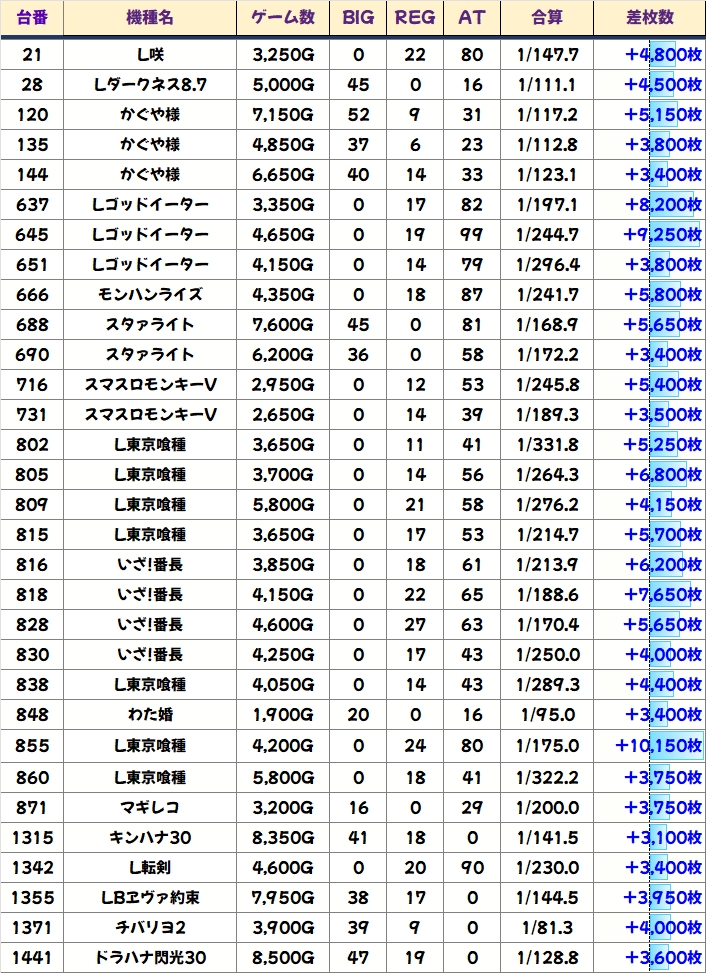The image size is (706, 973).
Task: Click the +6,800枚 difference cell
Action: click(650, 474)
